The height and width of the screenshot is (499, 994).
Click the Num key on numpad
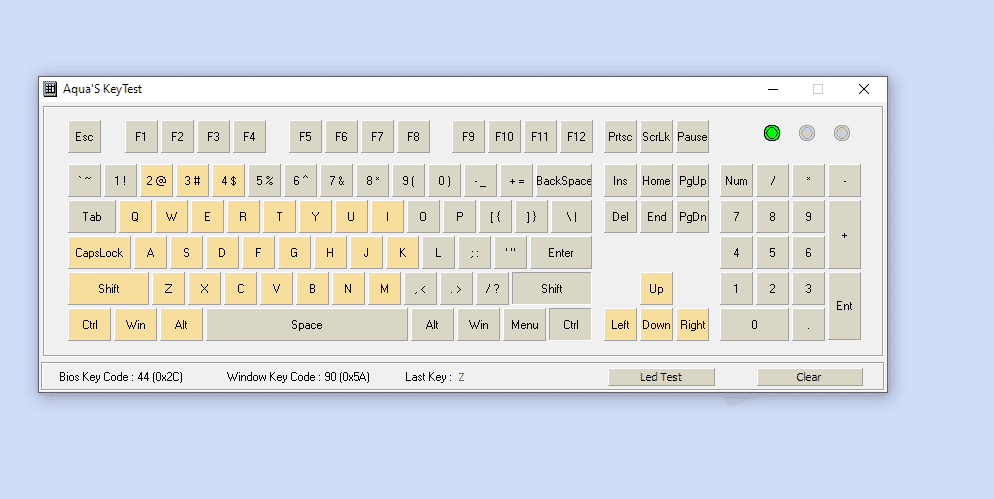pos(736,181)
